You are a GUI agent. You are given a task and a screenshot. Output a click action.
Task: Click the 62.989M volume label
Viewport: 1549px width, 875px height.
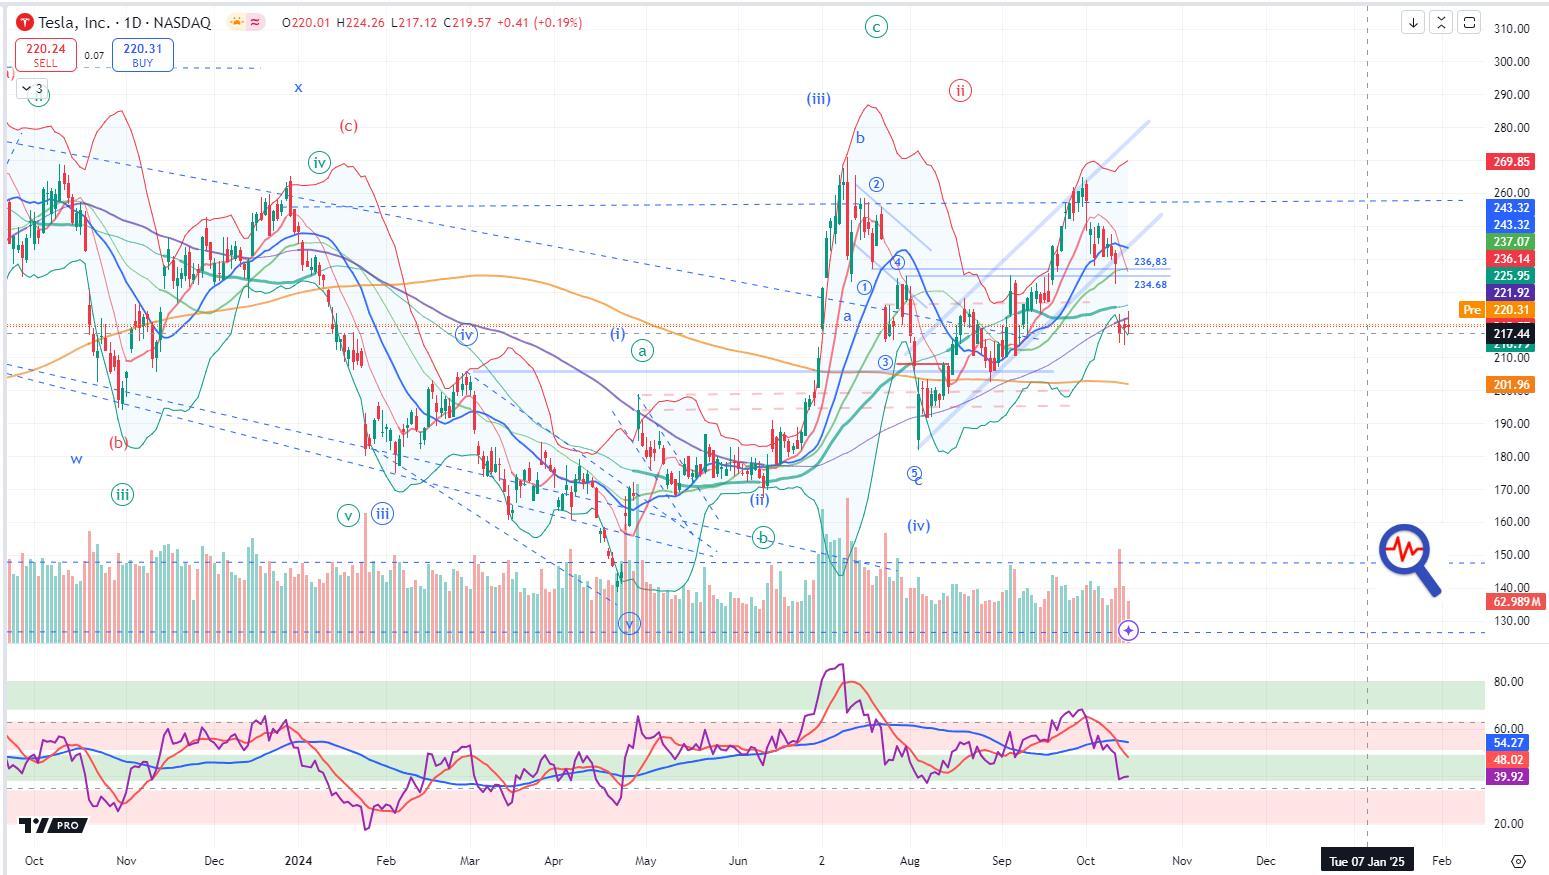point(1516,601)
